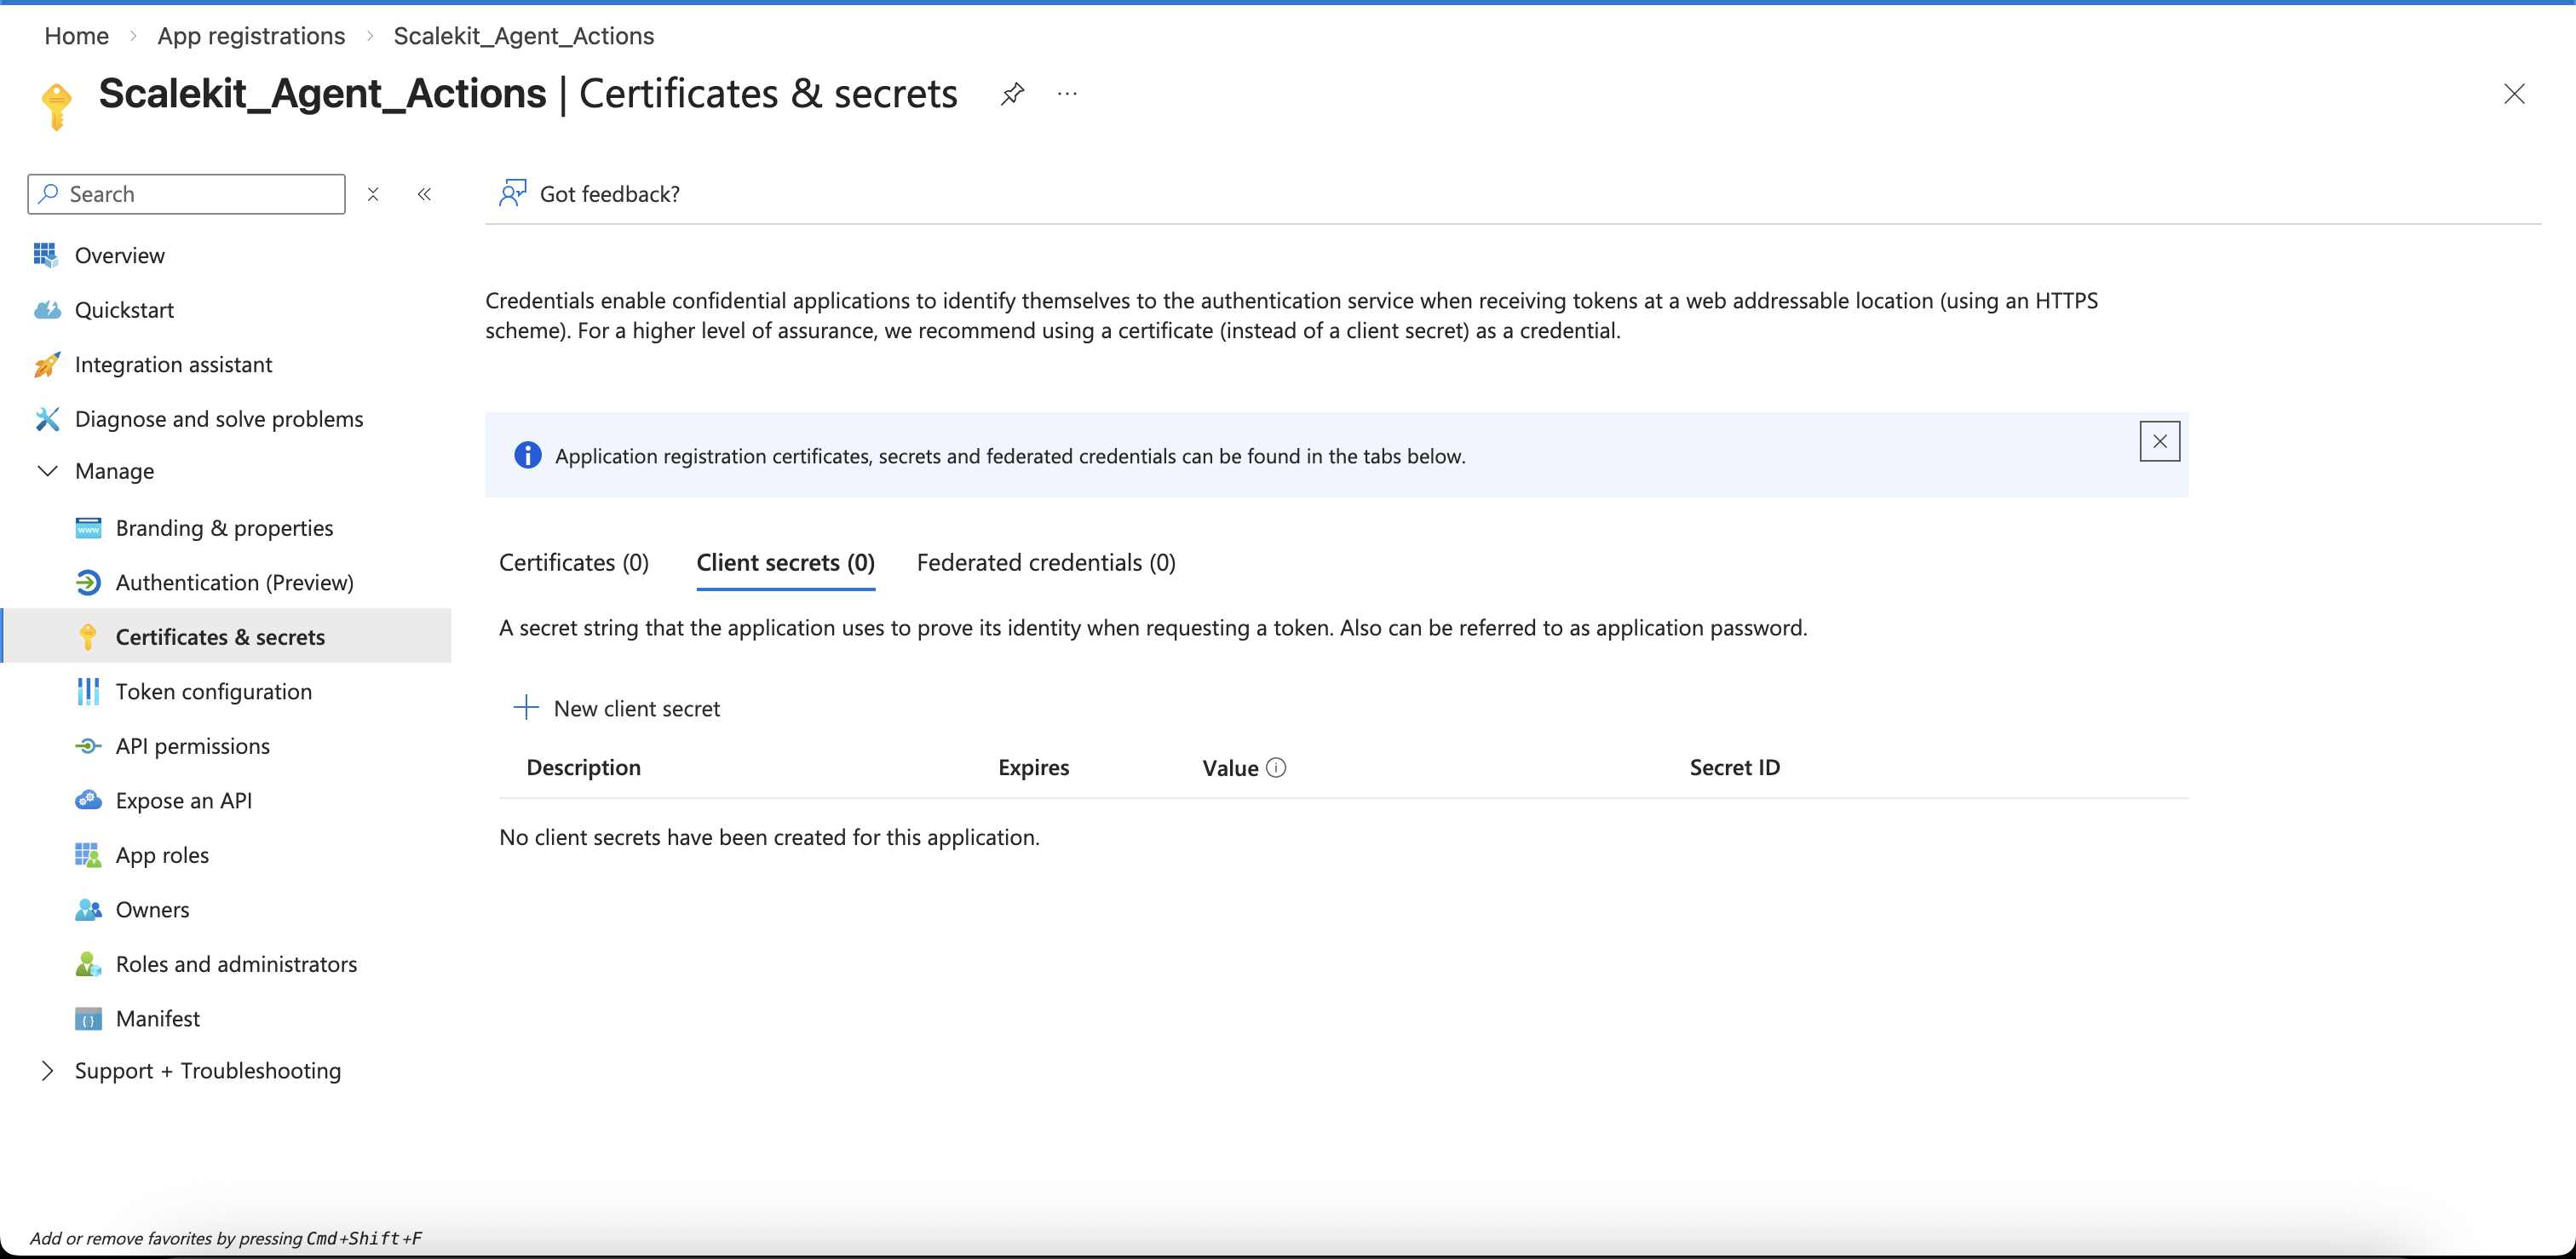
Task: Click Got feedback in the toolbar
Action: click(x=610, y=194)
